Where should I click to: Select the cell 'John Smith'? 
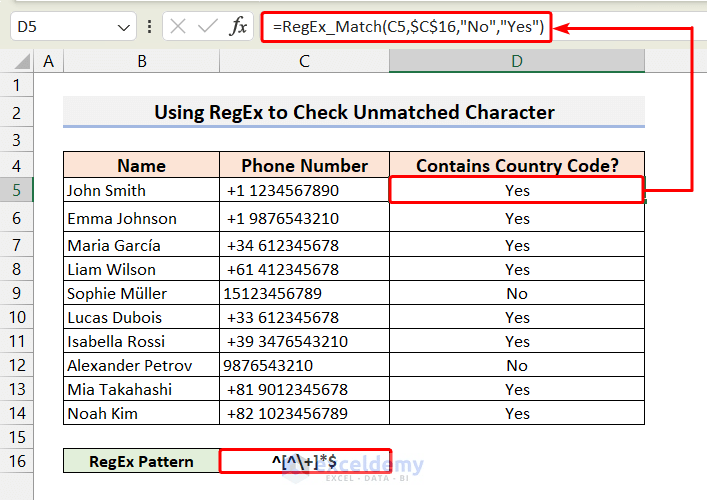pyautogui.click(x=142, y=190)
